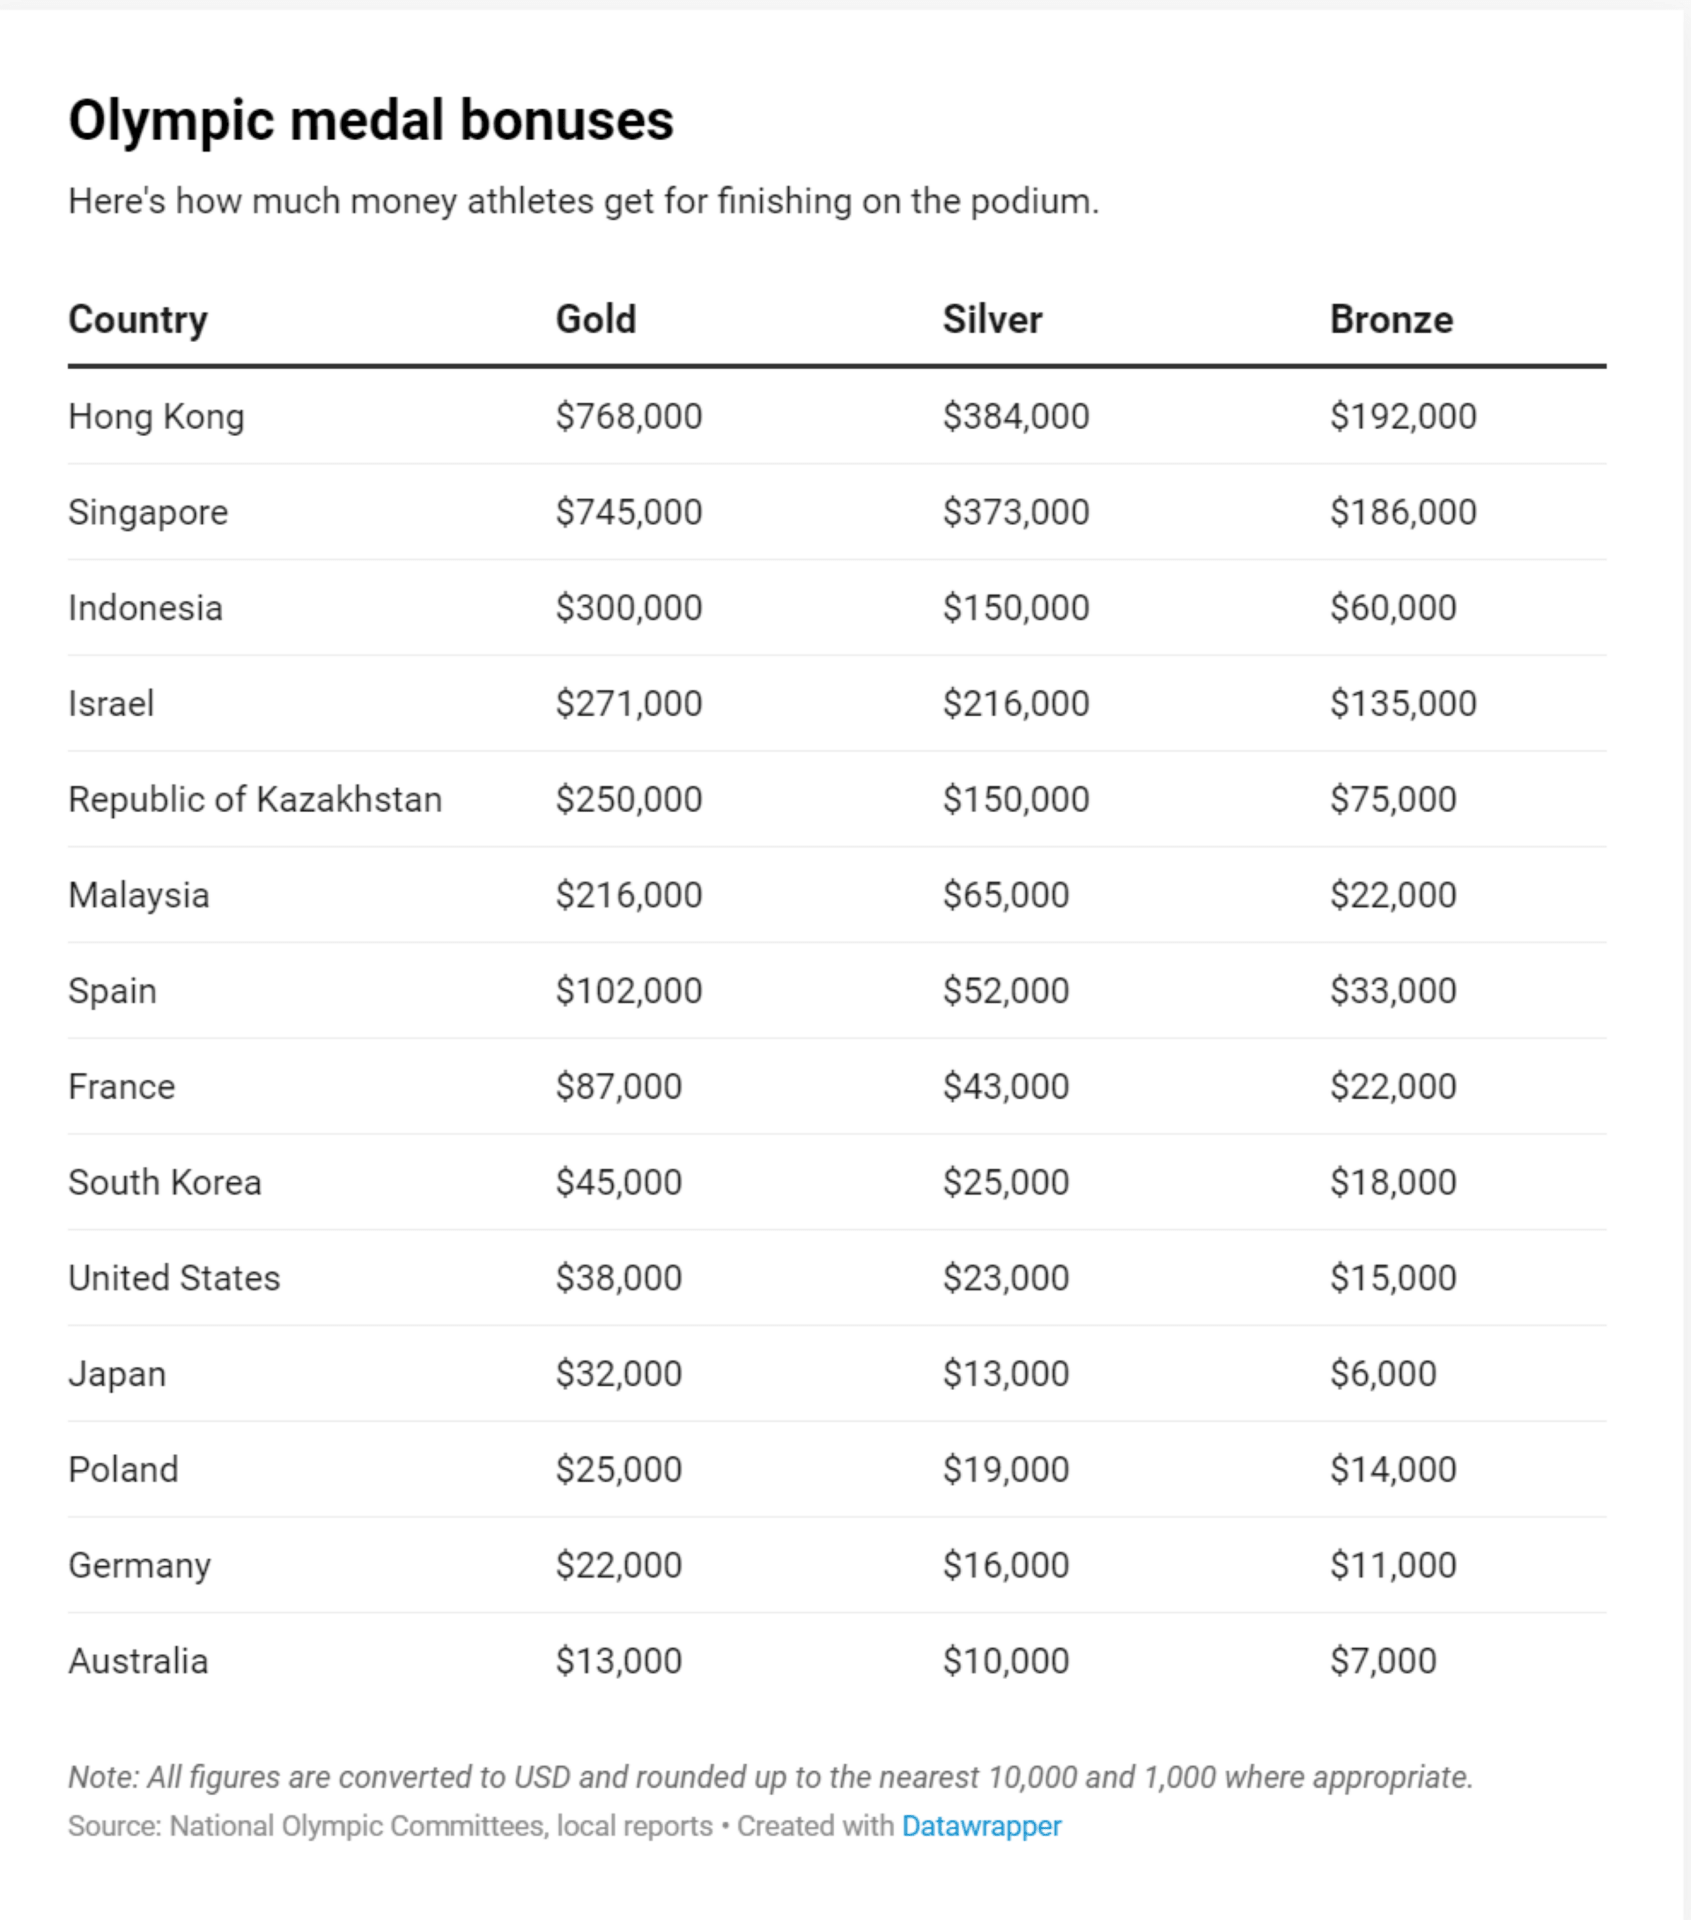Open the Datawrapper link
The width and height of the screenshot is (1691, 1920).
[981, 1826]
